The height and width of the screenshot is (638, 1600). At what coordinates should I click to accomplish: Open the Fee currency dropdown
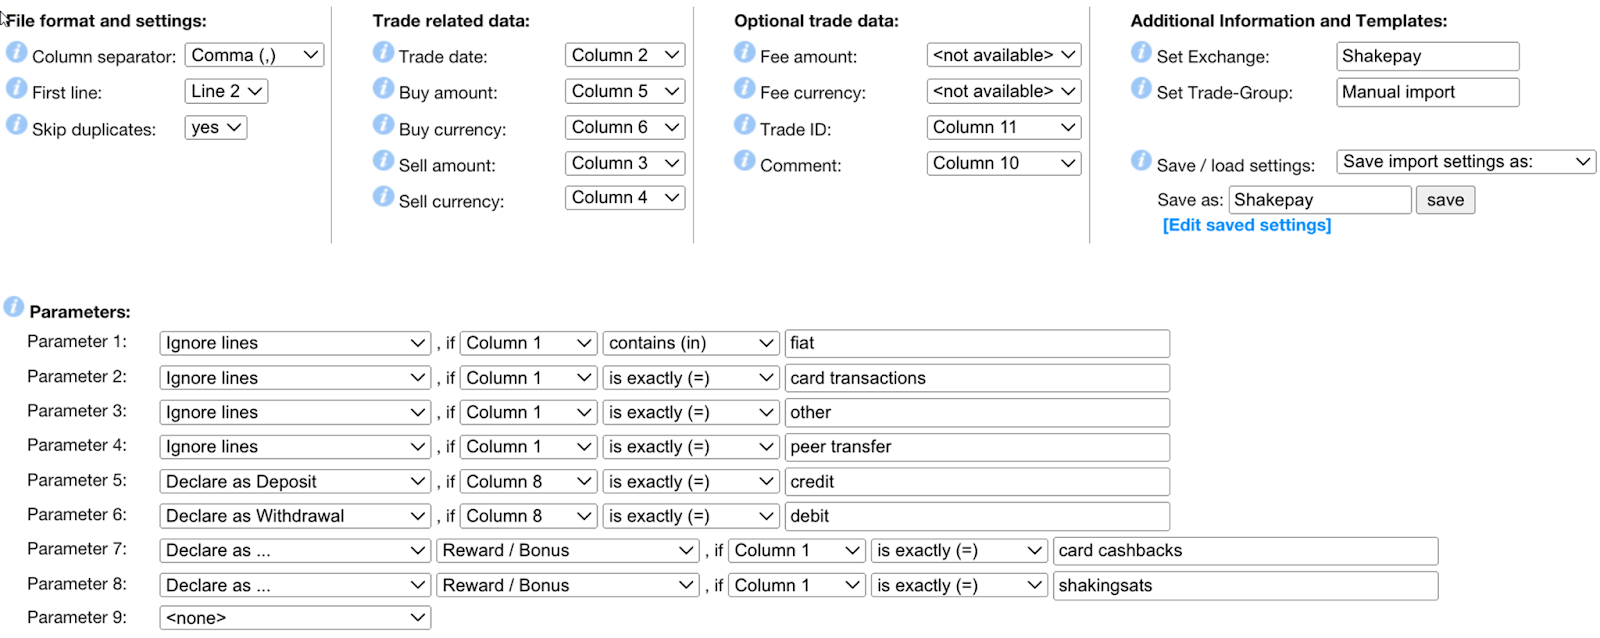point(1004,91)
